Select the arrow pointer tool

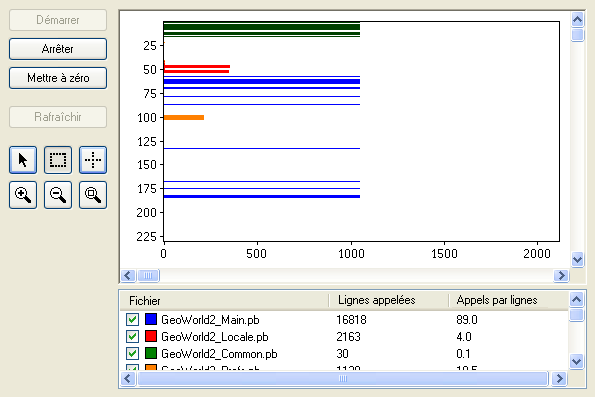(x=23, y=160)
